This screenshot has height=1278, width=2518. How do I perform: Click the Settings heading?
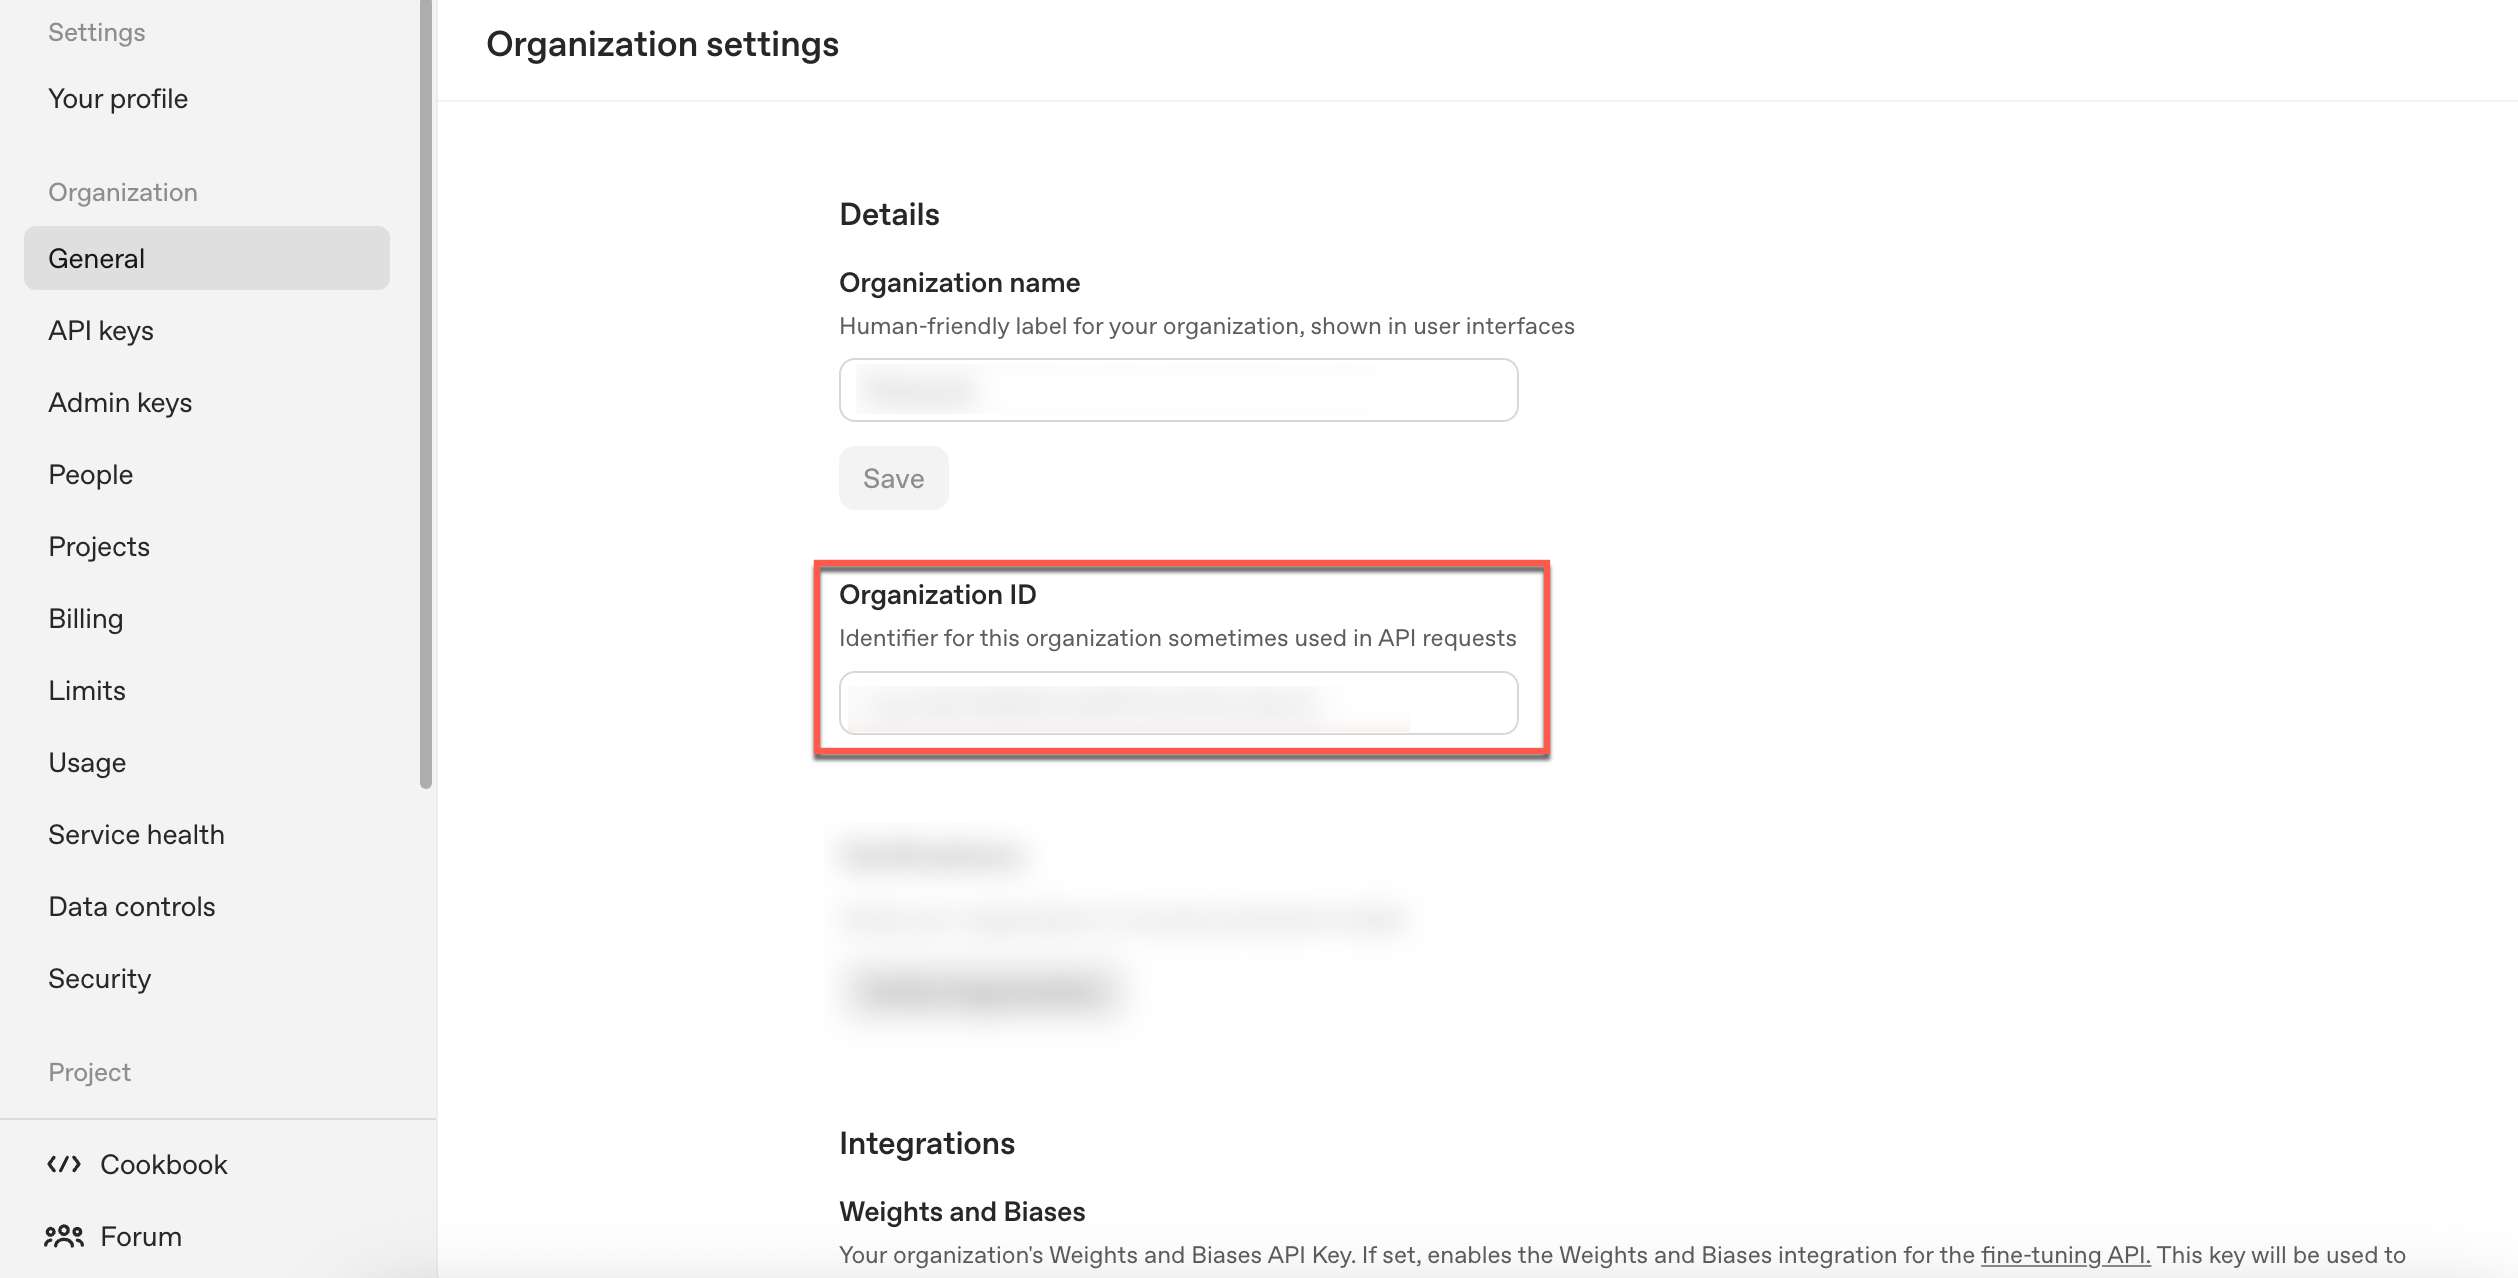[96, 31]
